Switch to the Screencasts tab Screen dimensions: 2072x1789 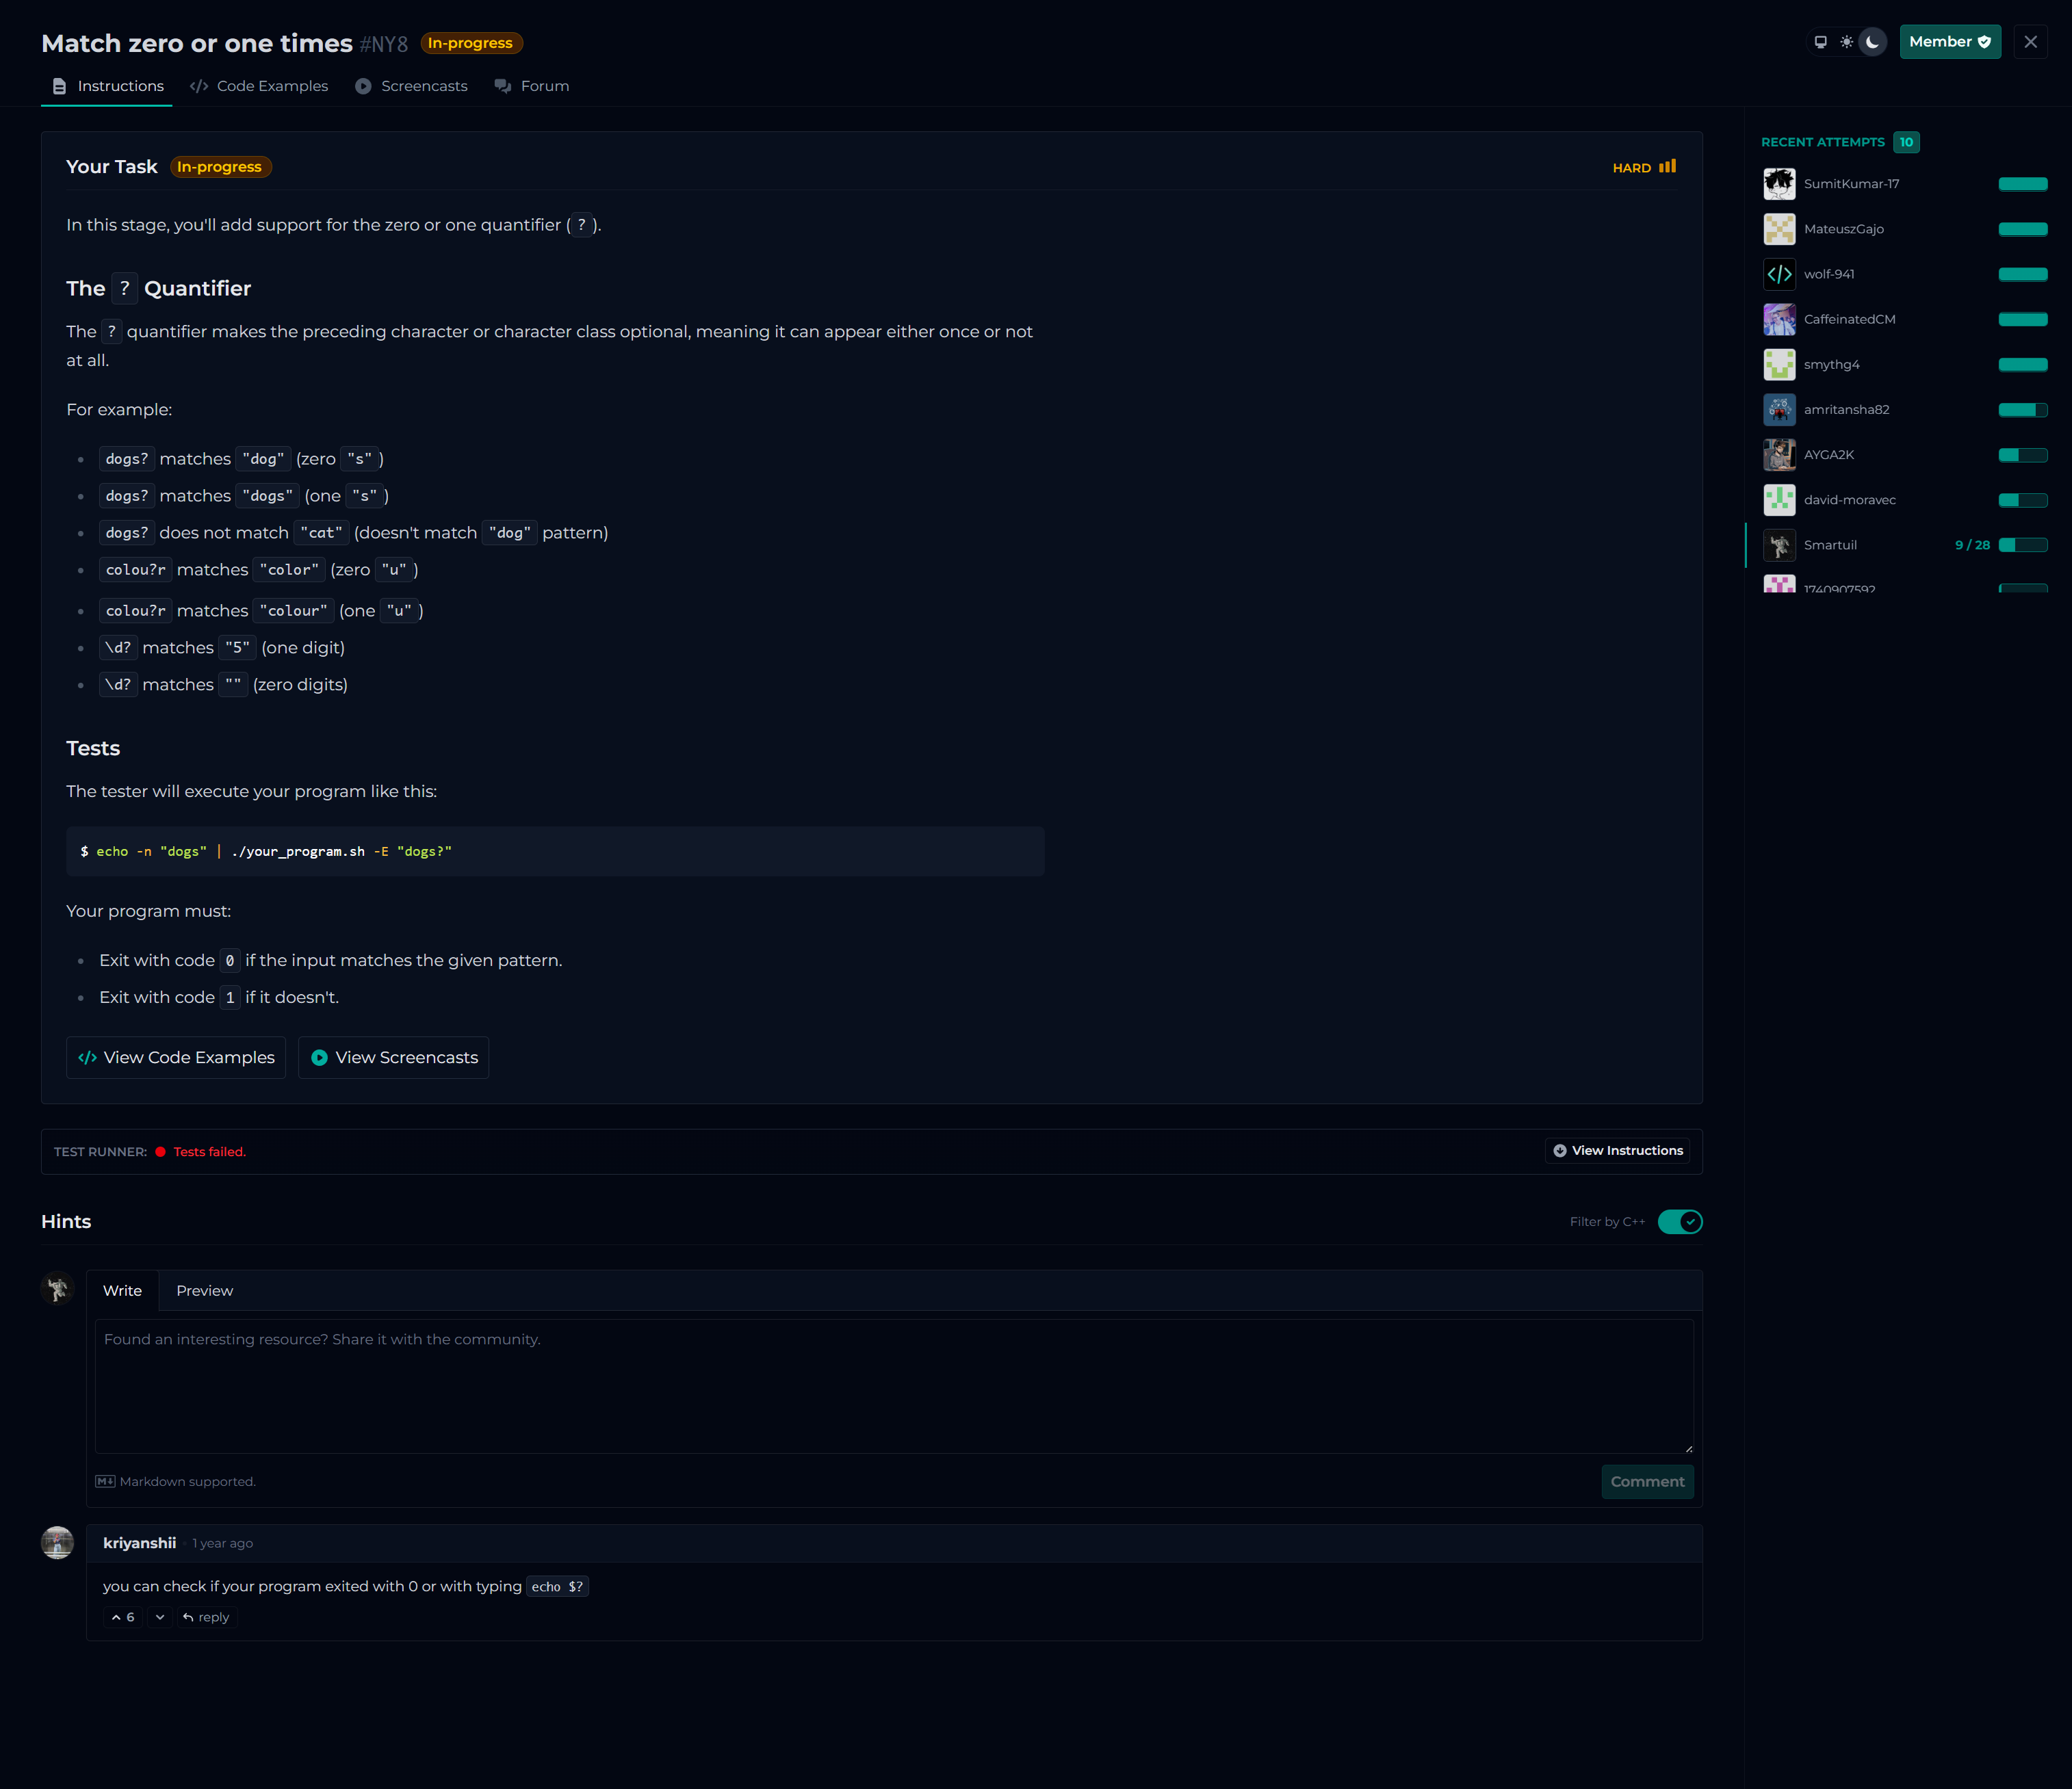click(411, 86)
